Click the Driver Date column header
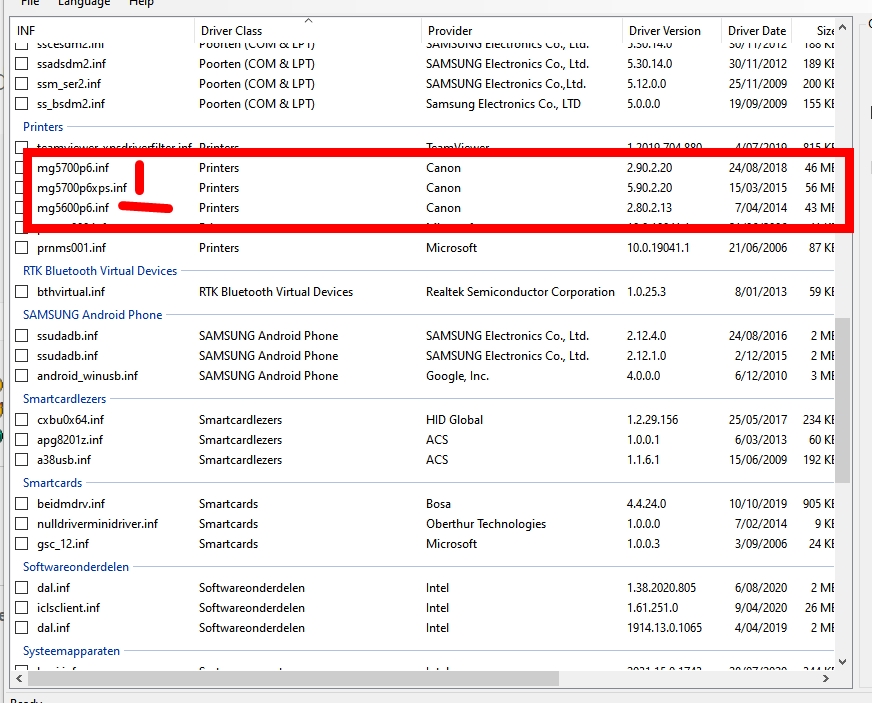This screenshot has height=703, width=872. click(758, 31)
